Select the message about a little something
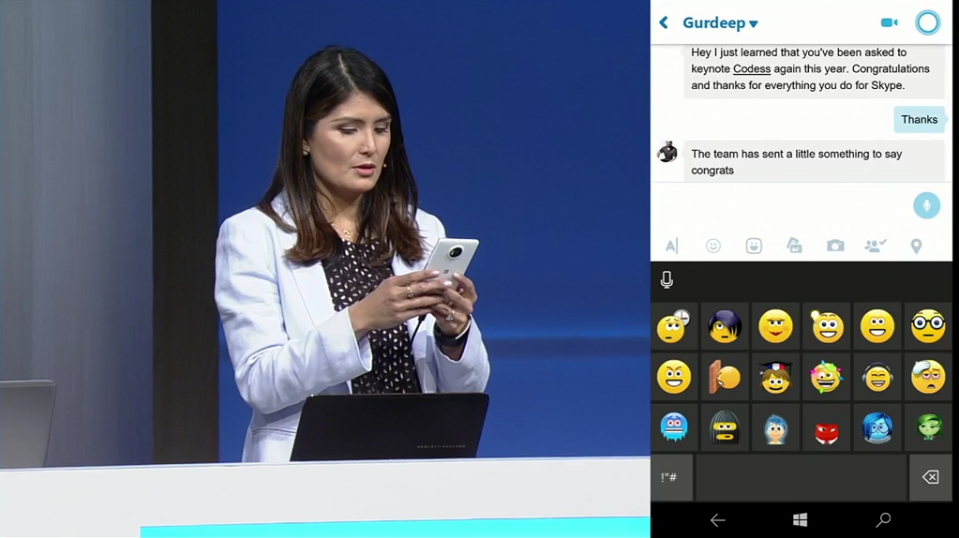This screenshot has width=959, height=538. coord(814,162)
